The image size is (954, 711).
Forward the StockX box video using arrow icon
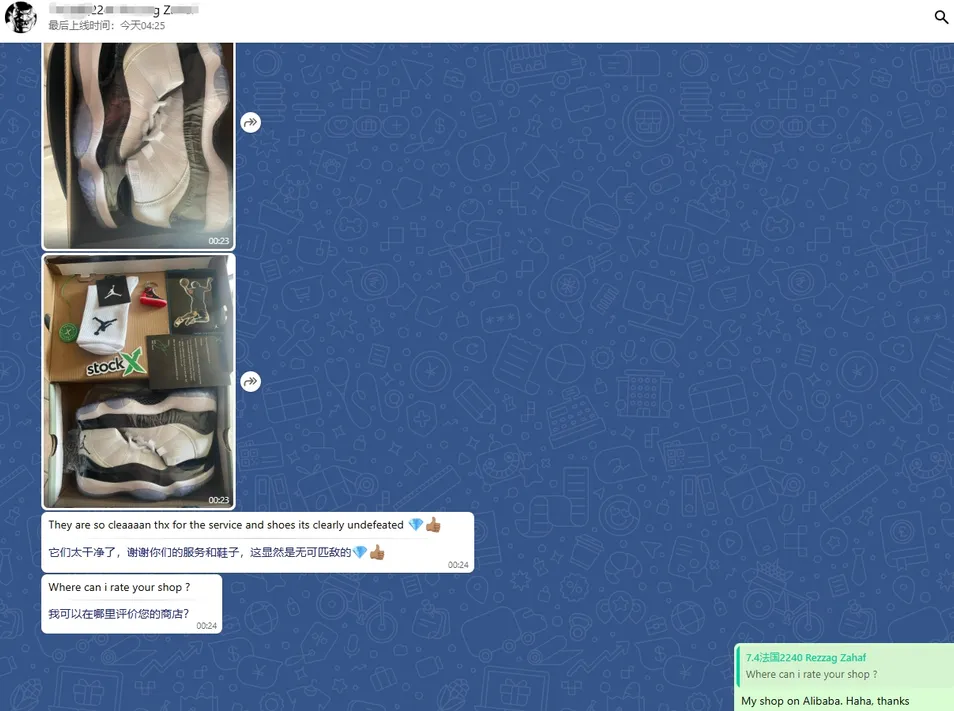point(250,381)
